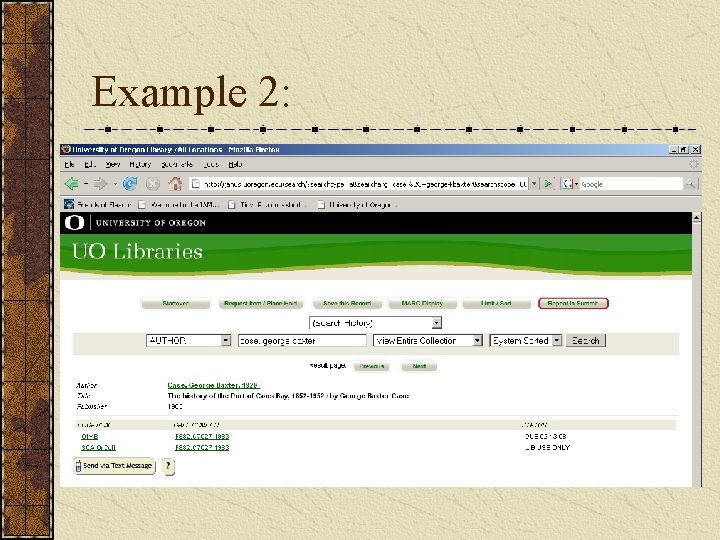Click the Save this Record button
720x540 pixels.
[x=347, y=304]
